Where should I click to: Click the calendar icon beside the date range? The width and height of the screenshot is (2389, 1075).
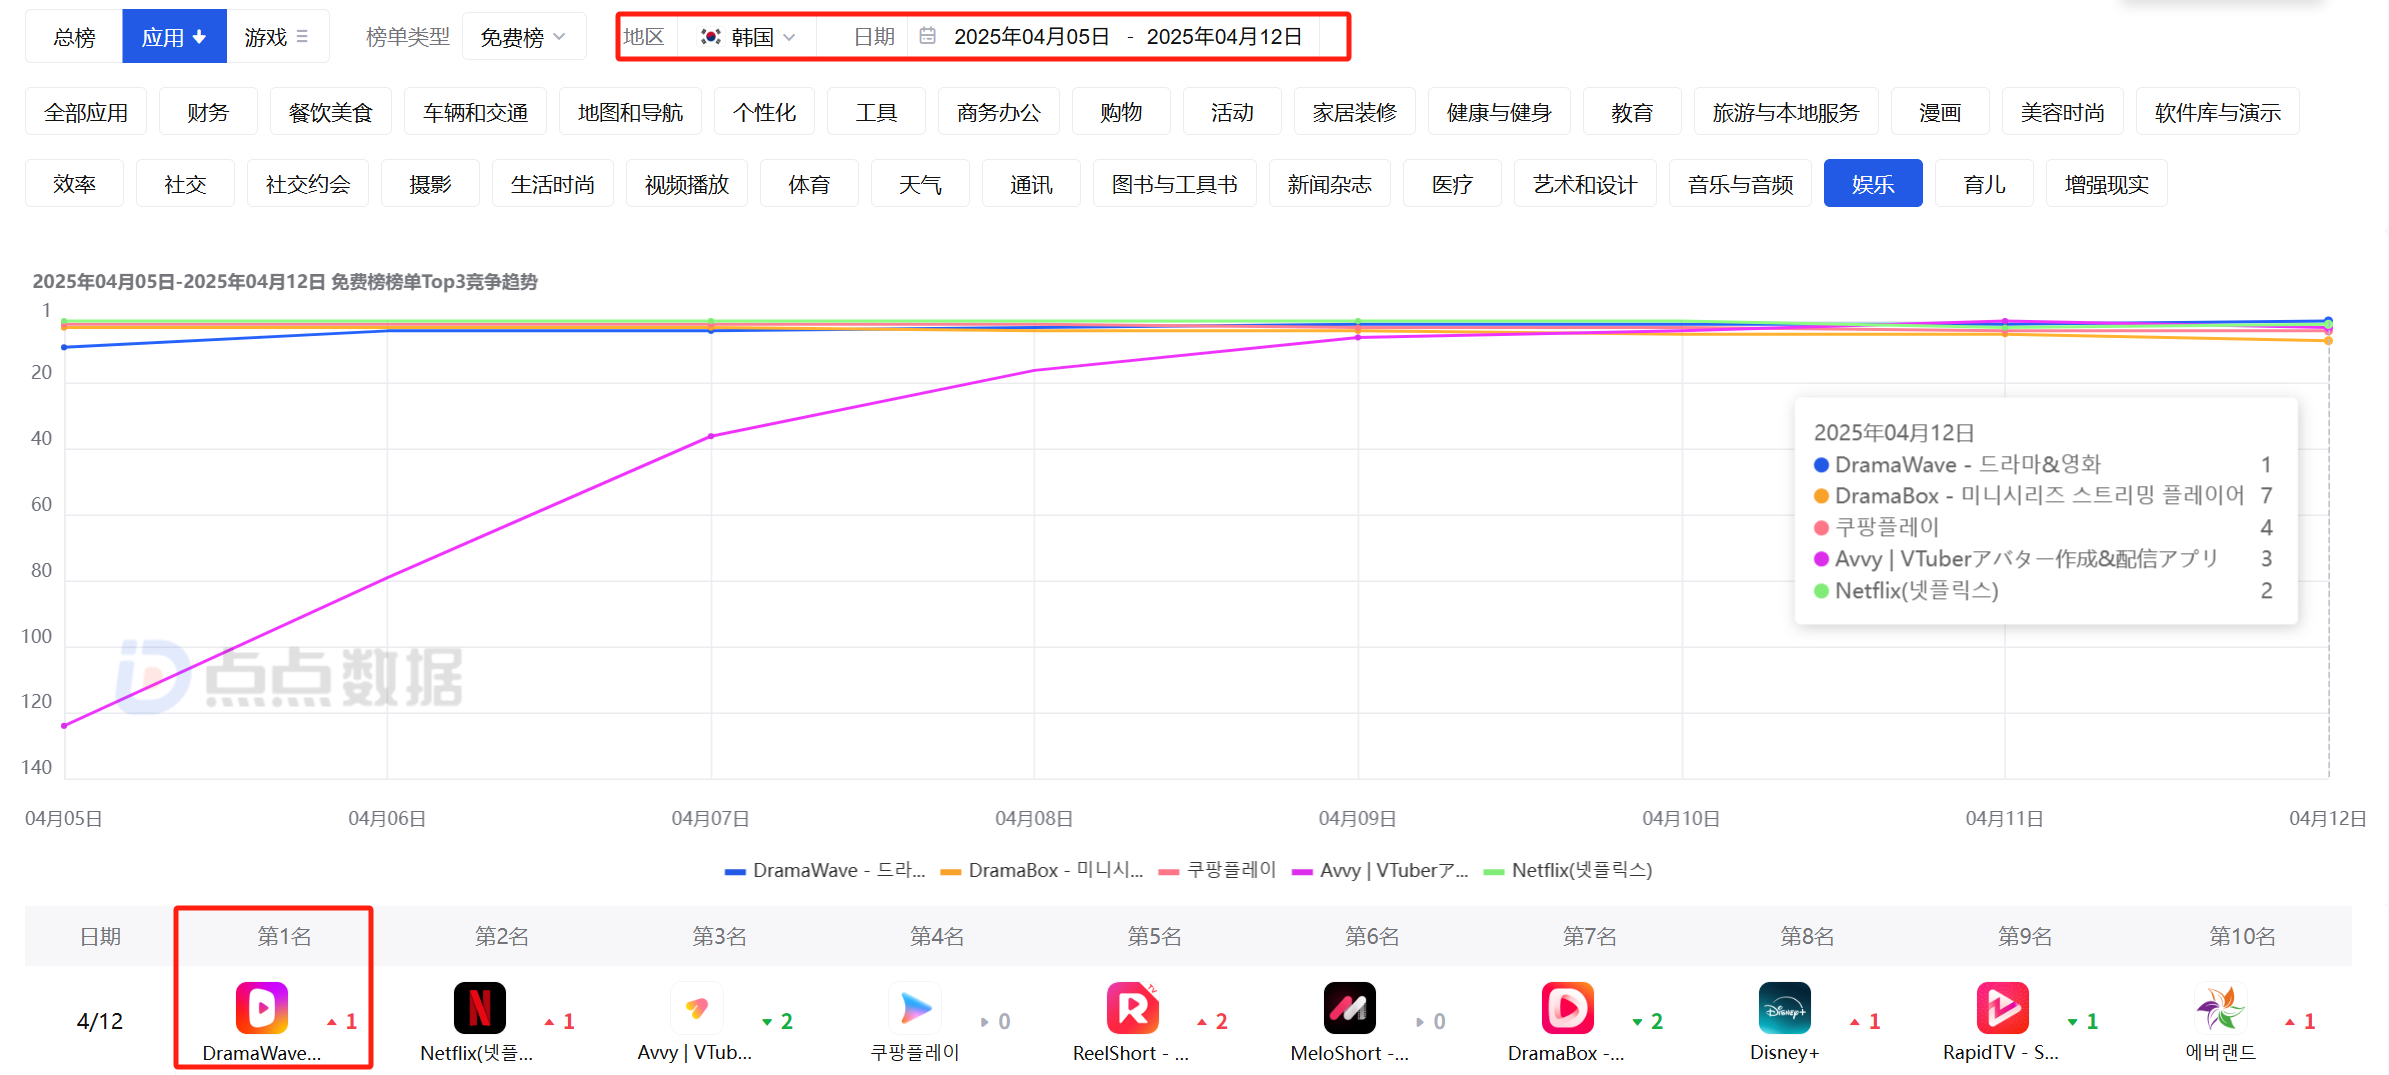pos(927,37)
